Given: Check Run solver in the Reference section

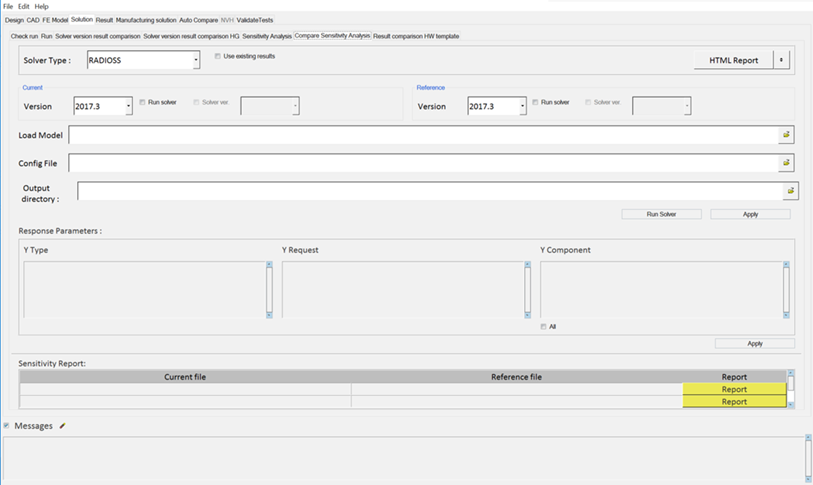Looking at the screenshot, I should pyautogui.click(x=536, y=102).
